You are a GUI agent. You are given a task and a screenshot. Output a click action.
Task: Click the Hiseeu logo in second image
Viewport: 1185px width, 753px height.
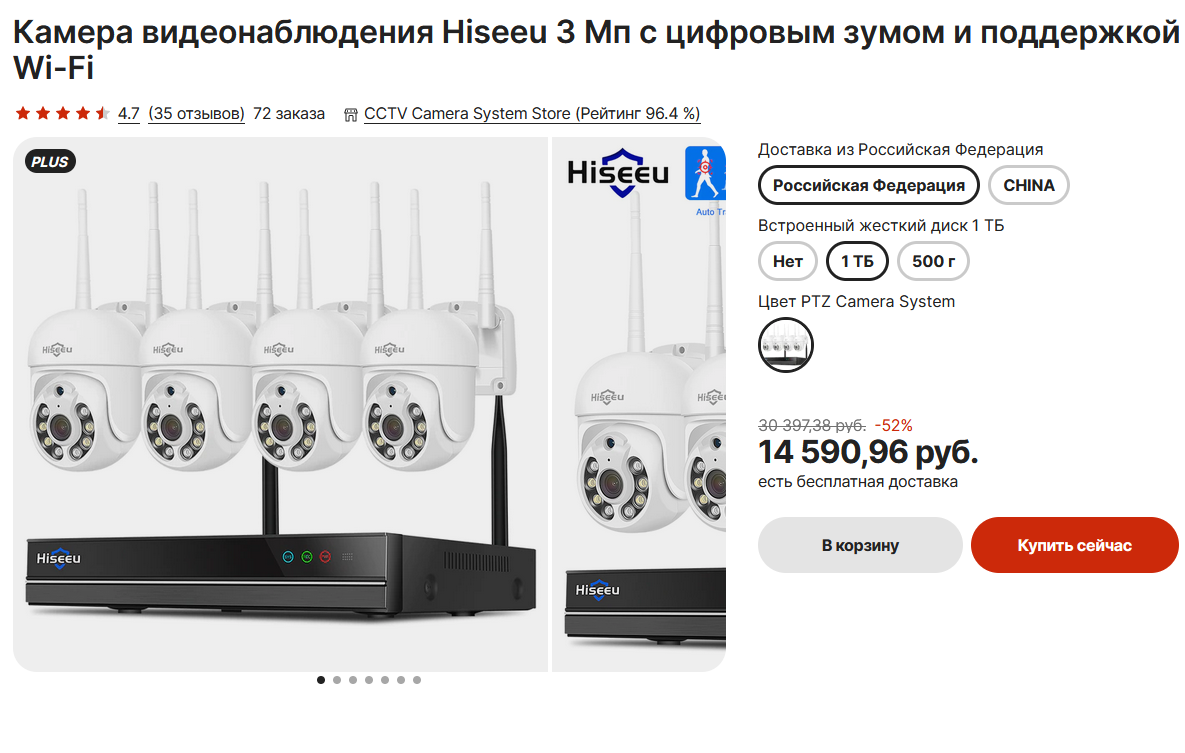(x=618, y=172)
